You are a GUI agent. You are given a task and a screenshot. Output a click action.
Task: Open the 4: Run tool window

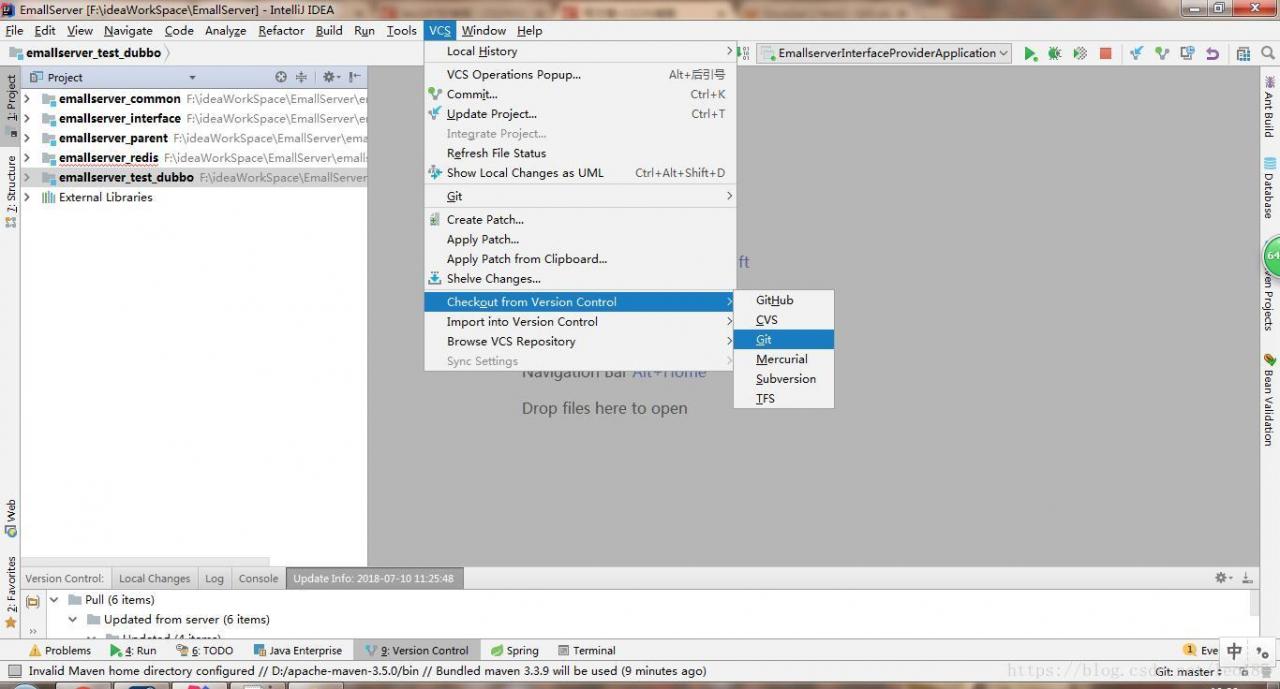(x=134, y=650)
